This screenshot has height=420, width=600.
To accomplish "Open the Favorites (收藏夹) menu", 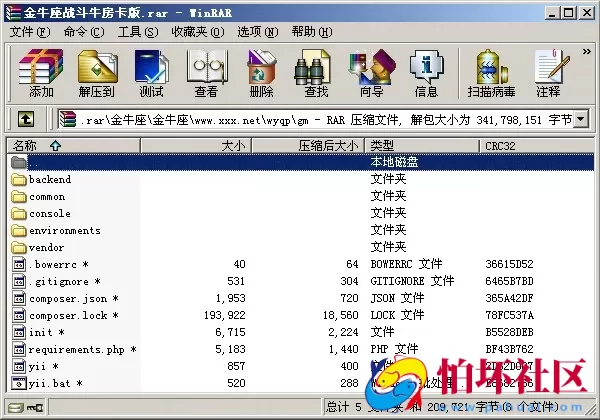I will [198, 32].
